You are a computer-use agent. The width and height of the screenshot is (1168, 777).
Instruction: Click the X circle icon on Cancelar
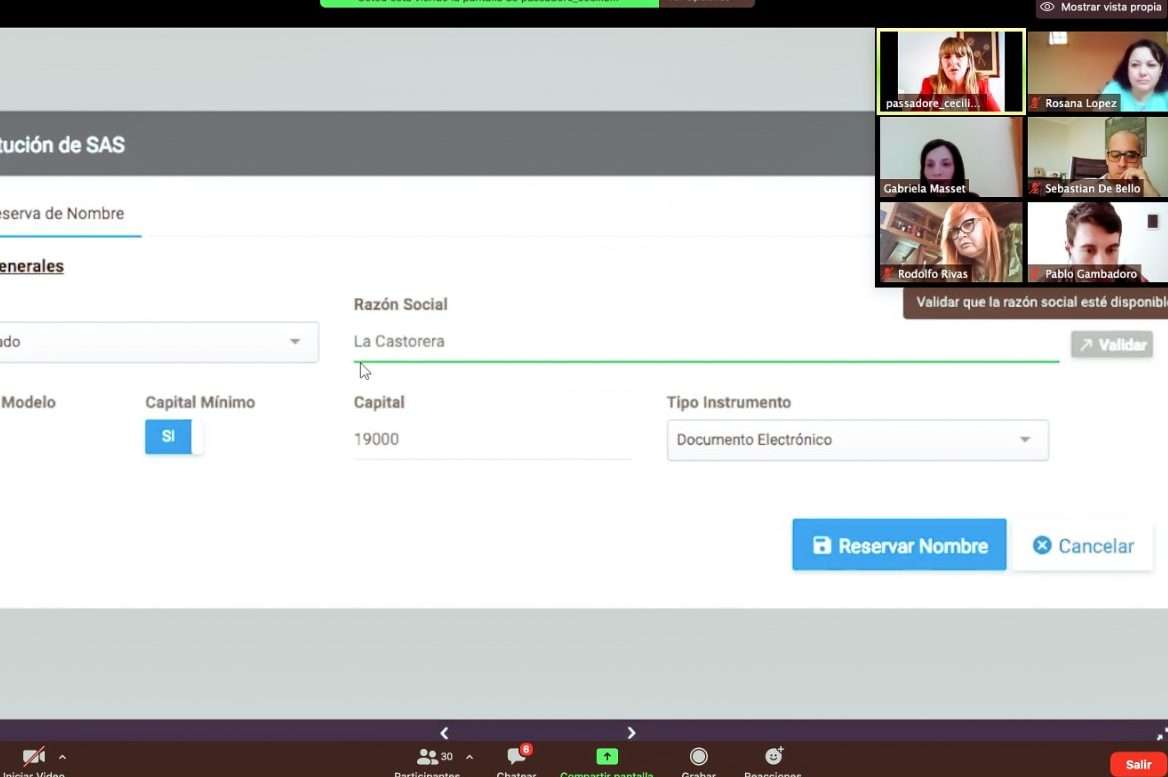click(1042, 545)
